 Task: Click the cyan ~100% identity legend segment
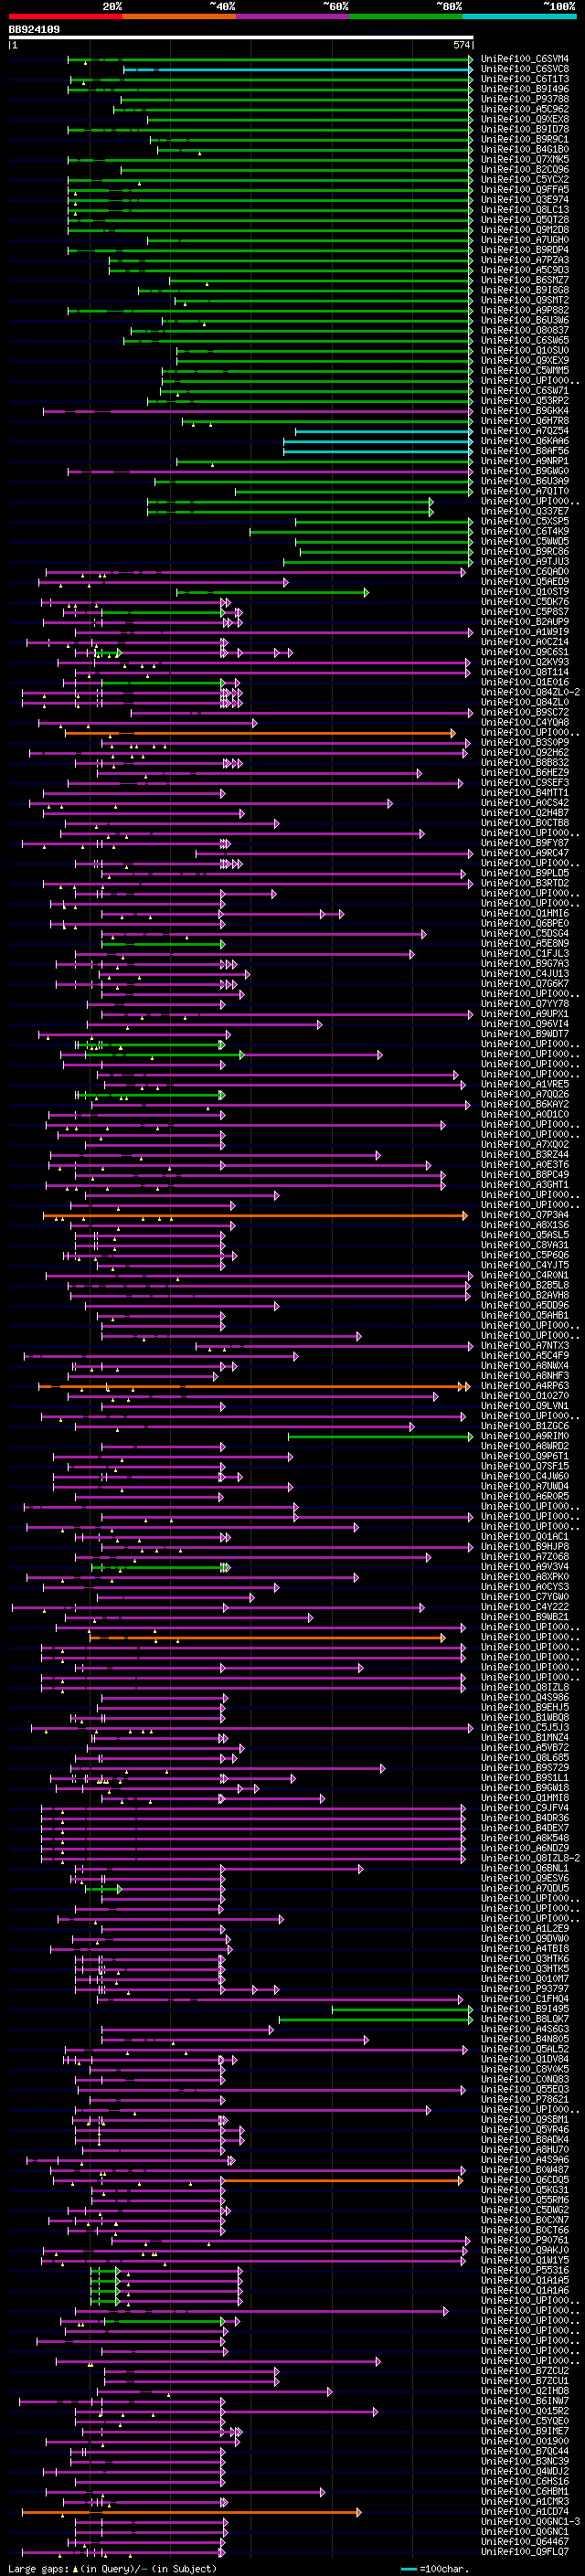tap(519, 16)
